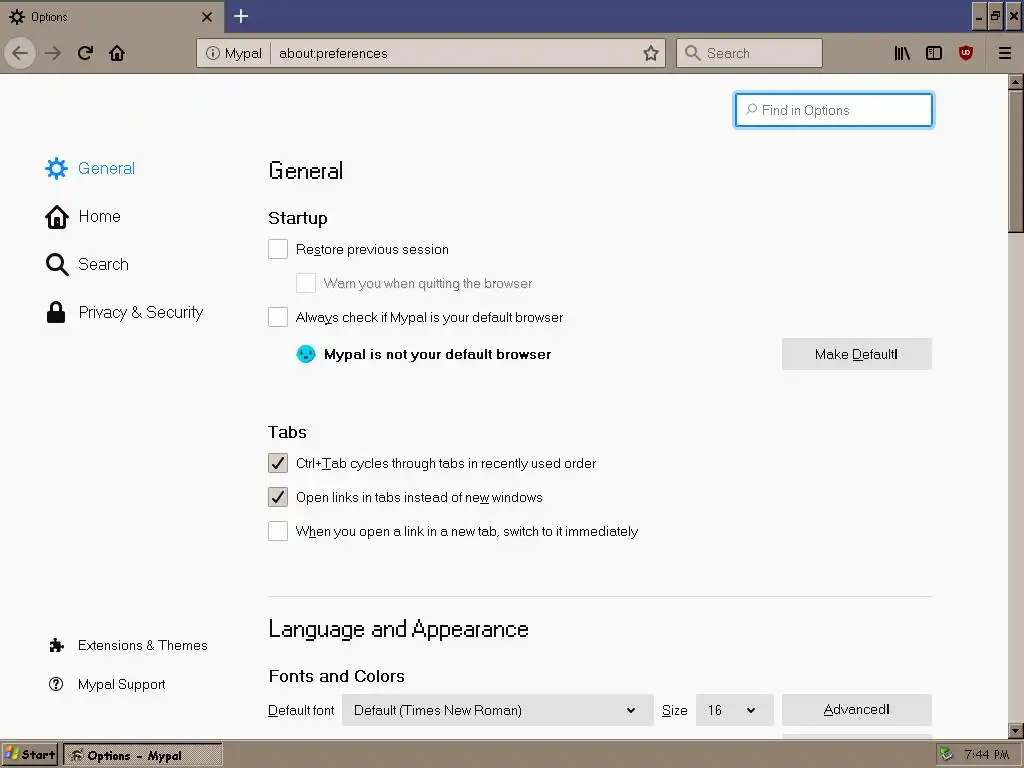Click Options - Mypal taskbar button
1024x768 pixels.
[143, 755]
